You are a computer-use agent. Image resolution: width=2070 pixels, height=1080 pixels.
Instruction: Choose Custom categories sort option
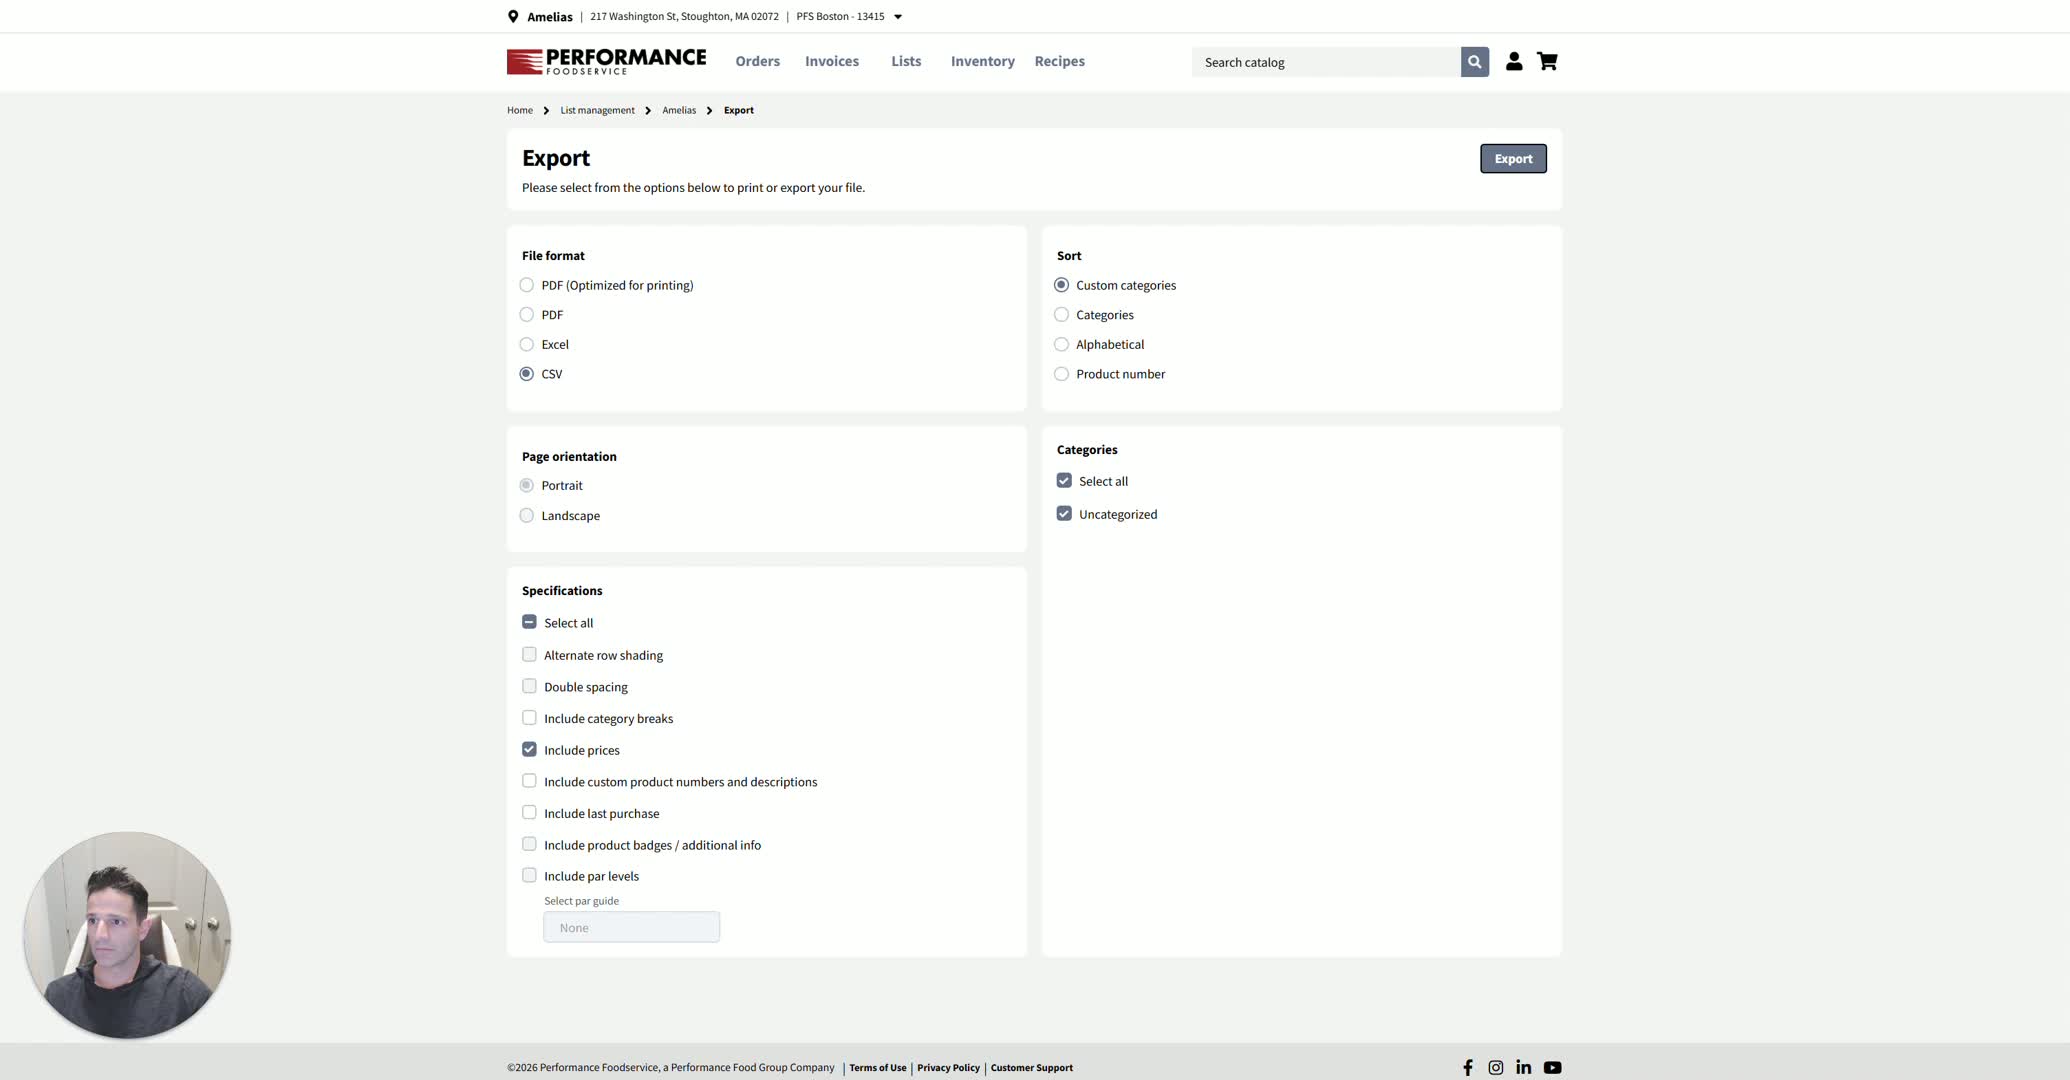click(x=1061, y=285)
